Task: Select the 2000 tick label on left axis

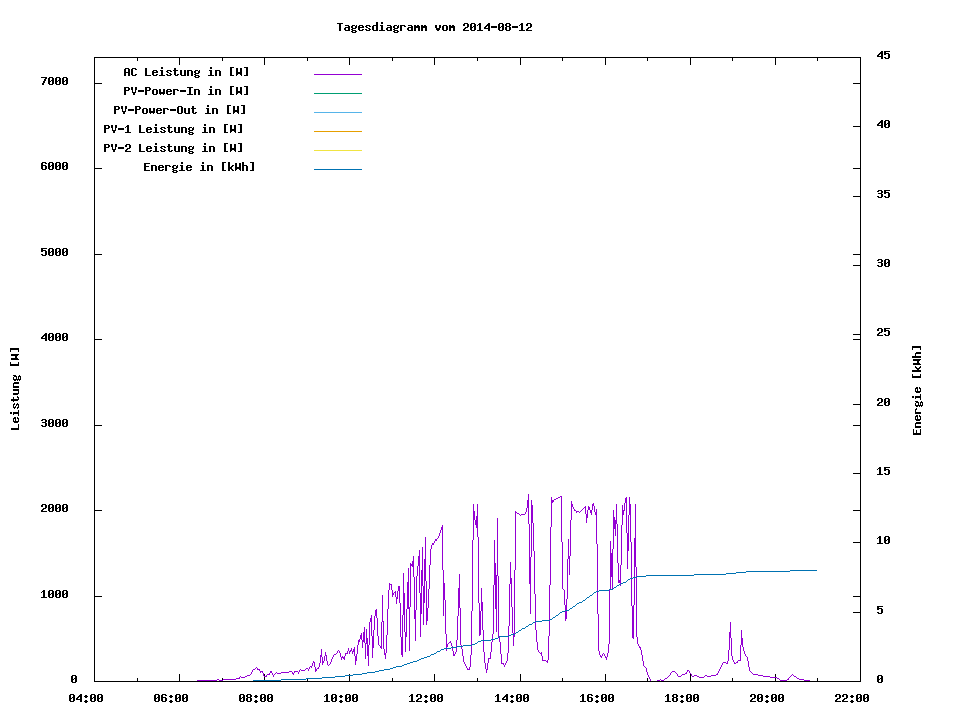Action: (x=54, y=509)
